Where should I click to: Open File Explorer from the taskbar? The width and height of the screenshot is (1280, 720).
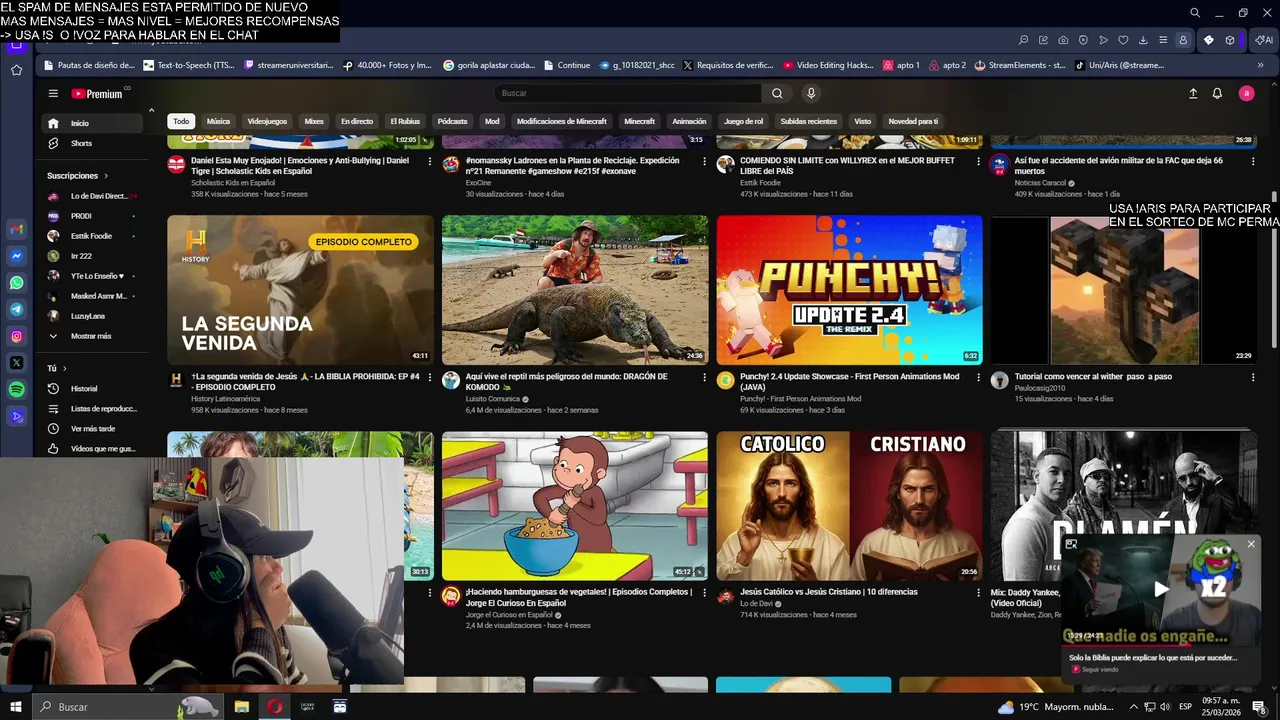click(x=242, y=707)
